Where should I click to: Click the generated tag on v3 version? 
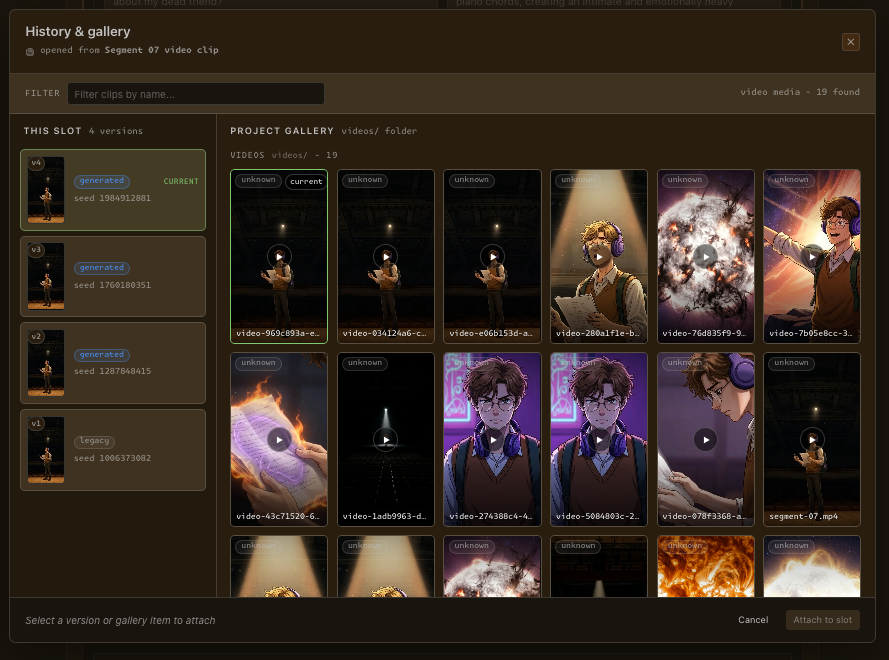(101, 268)
